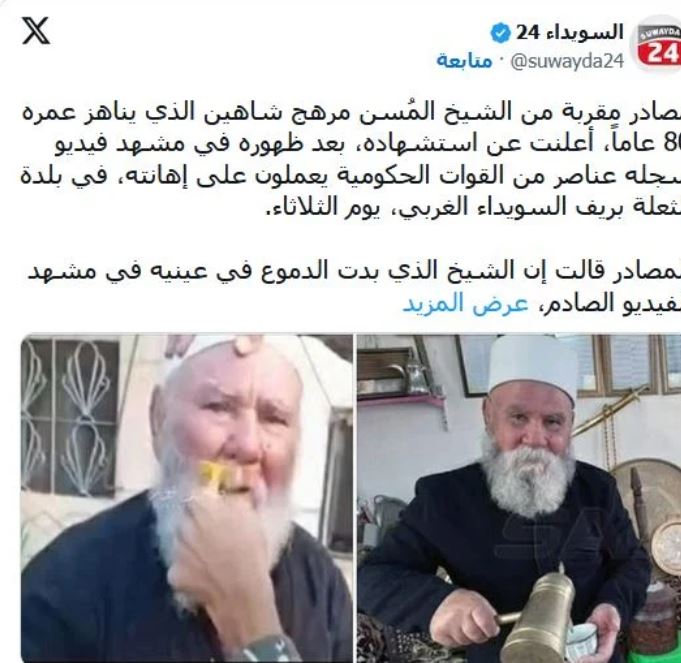
Task: Follow the account via متابعة
Action: [464, 61]
